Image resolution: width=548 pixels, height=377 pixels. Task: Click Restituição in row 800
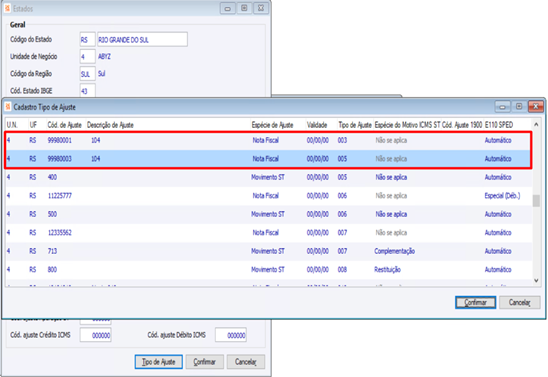point(388,270)
